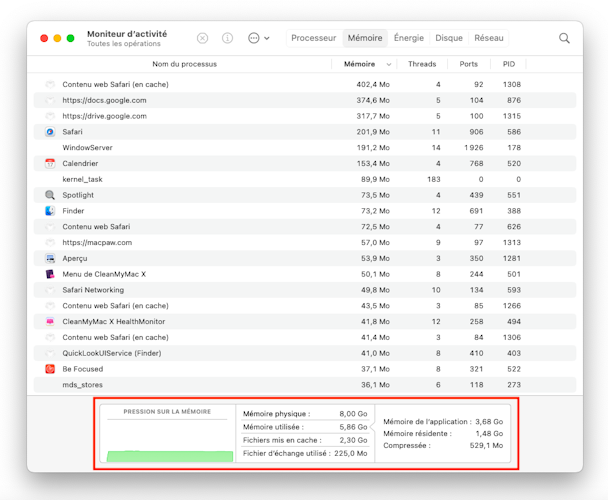Click the Spotlight magnifier process icon
Image resolution: width=608 pixels, height=500 pixels.
(x=50, y=195)
